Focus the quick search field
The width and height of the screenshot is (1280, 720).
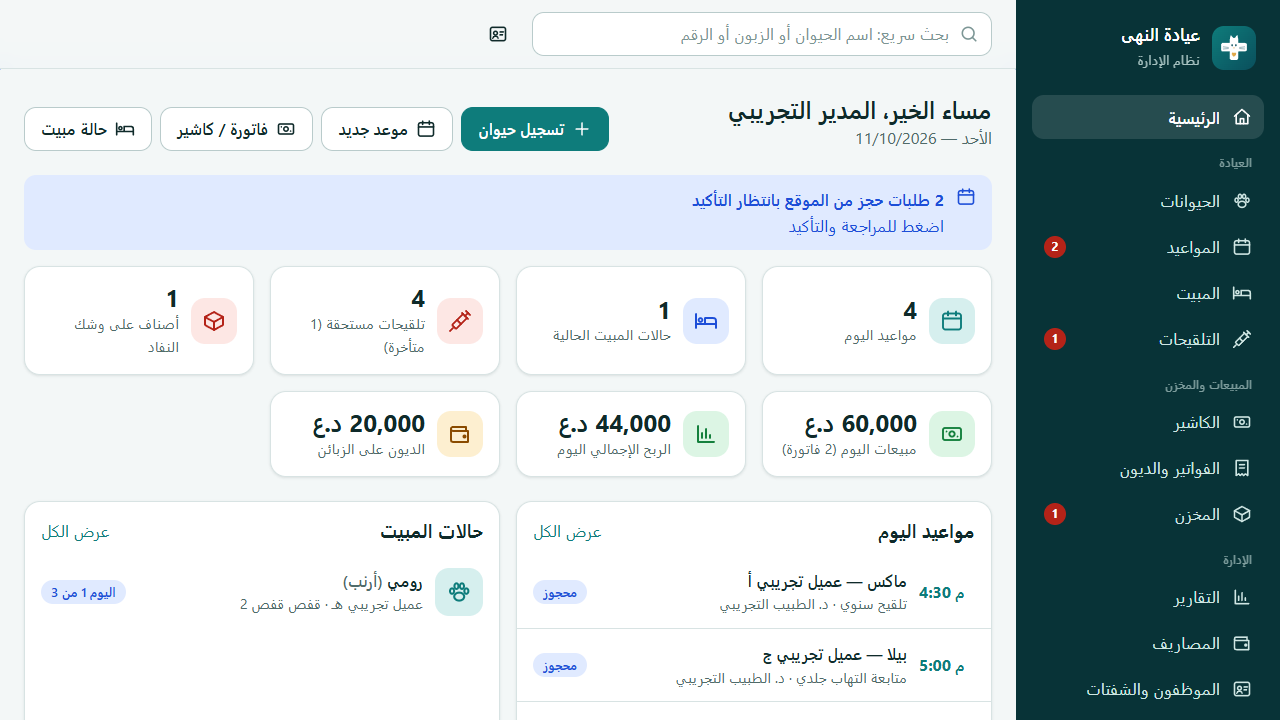762,34
